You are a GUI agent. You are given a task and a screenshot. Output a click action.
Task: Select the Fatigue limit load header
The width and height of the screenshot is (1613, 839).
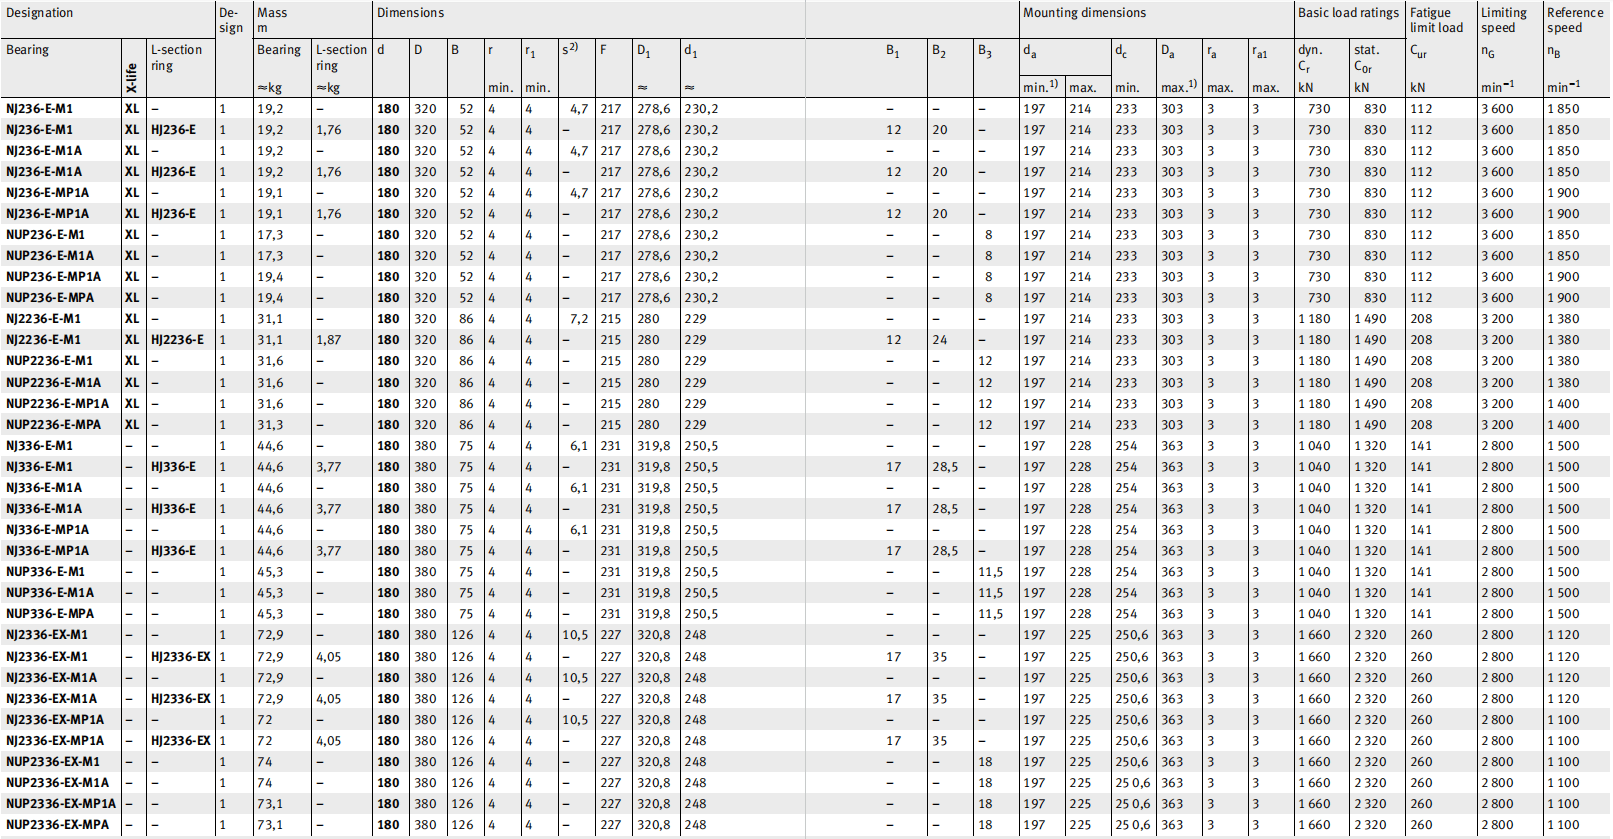1436,20
